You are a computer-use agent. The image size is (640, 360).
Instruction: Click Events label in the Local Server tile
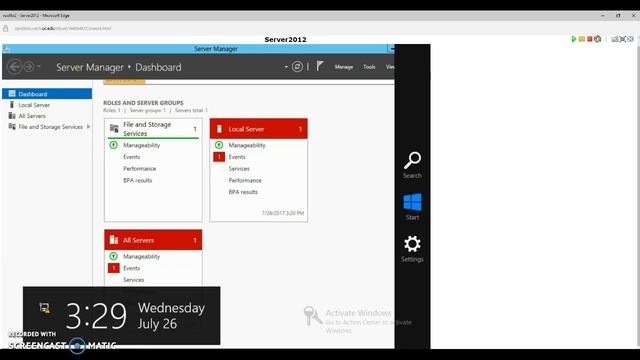point(237,157)
